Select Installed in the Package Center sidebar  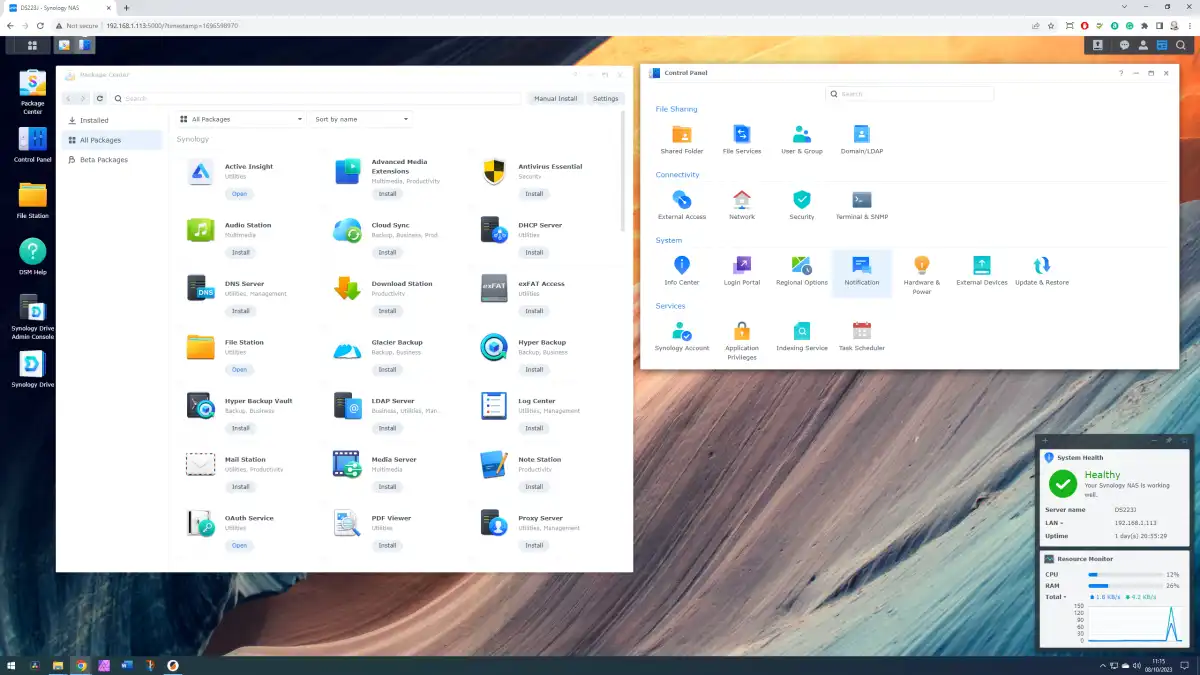click(94, 120)
